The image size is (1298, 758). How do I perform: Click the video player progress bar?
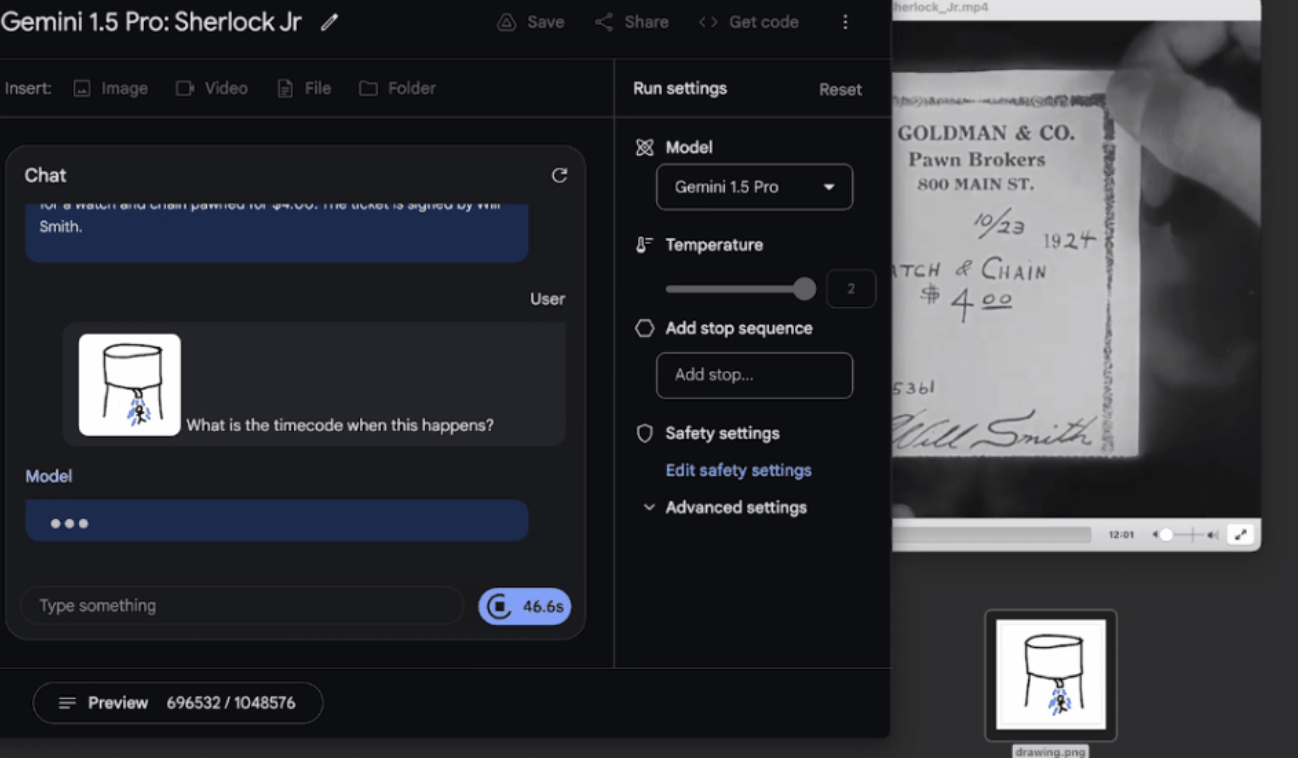pyautogui.click(x=991, y=535)
